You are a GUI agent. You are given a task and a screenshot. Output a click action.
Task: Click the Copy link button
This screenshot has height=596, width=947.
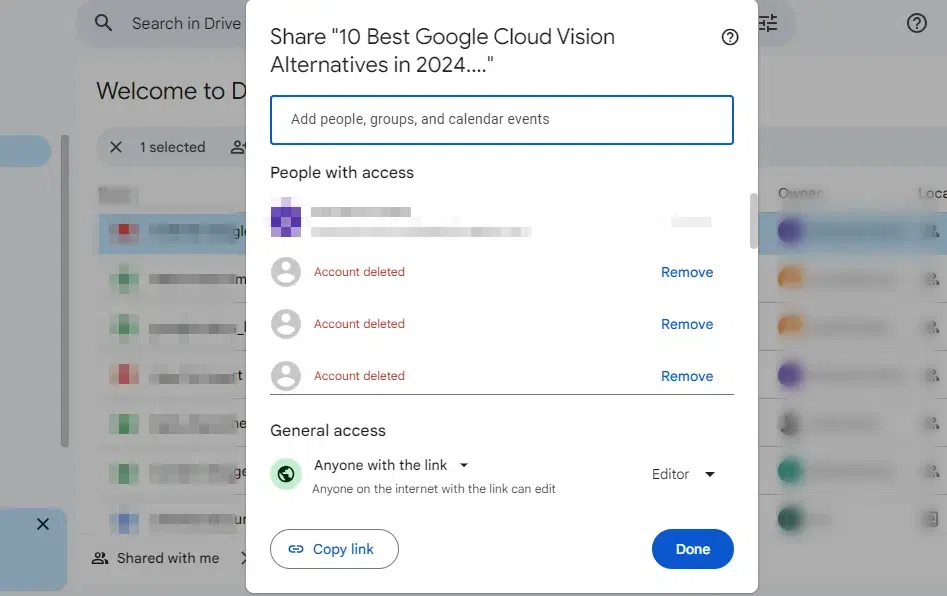(x=334, y=549)
